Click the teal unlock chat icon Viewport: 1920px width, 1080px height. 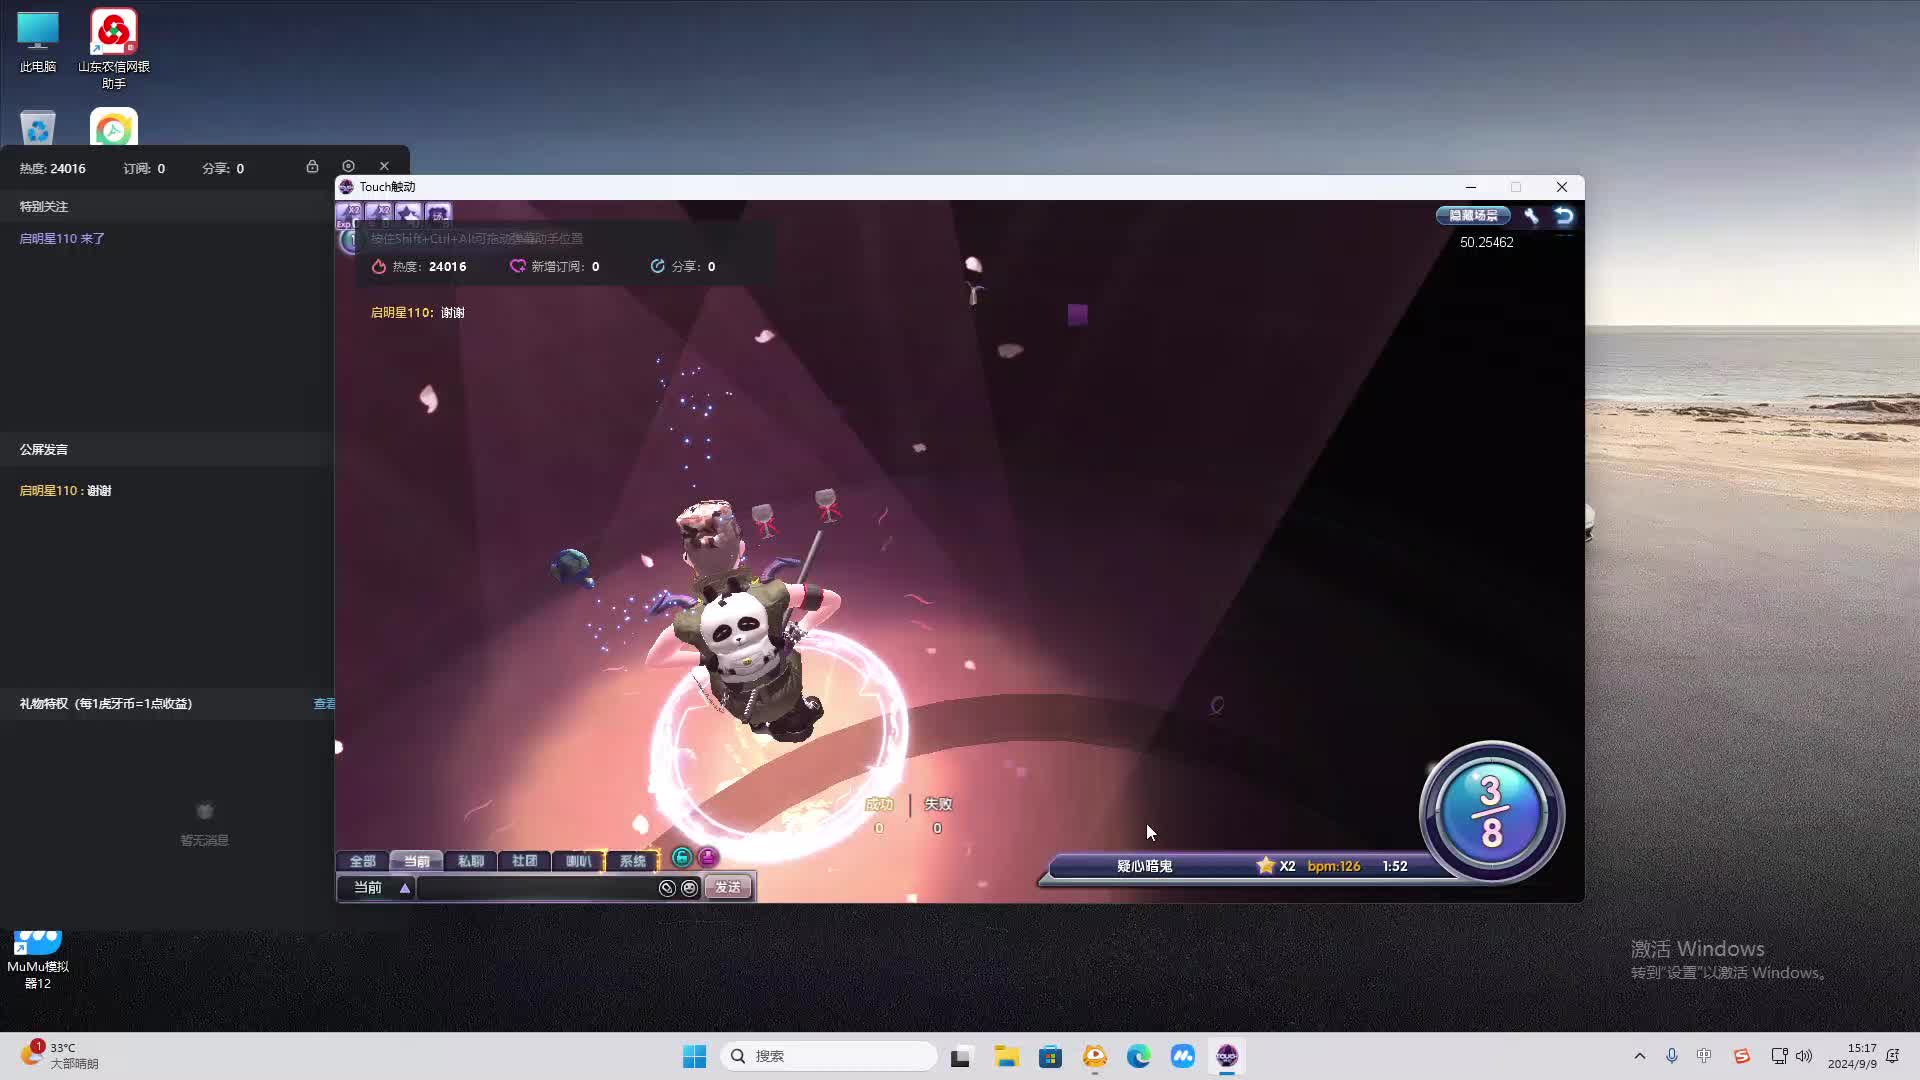tap(681, 857)
